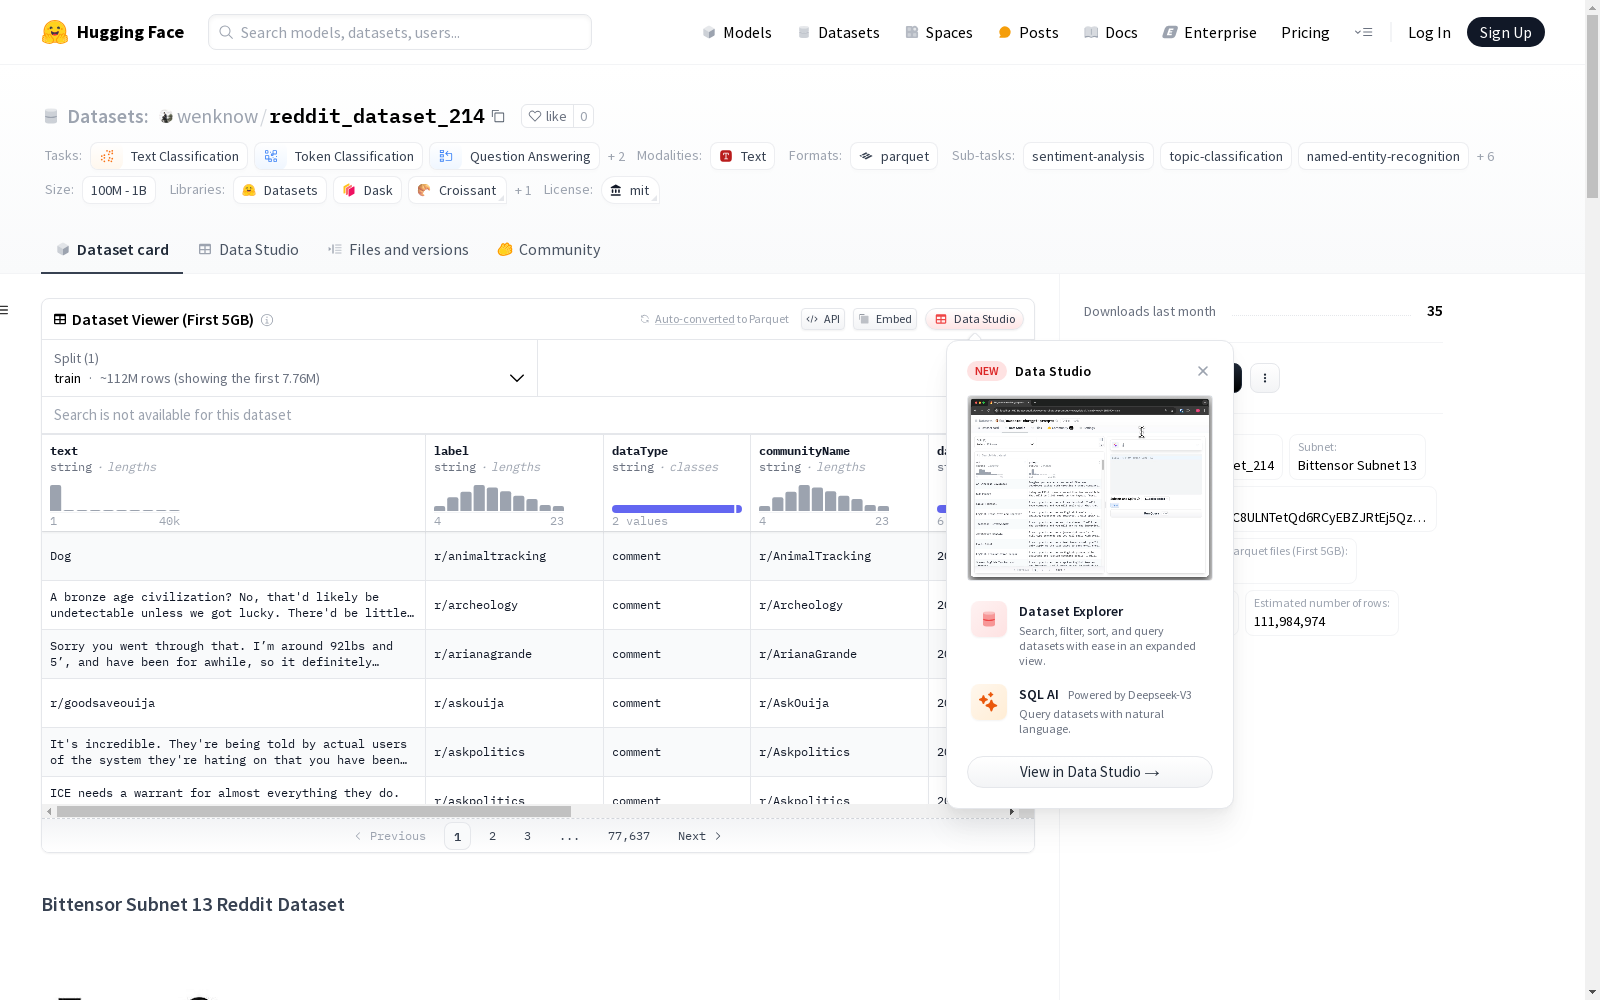The width and height of the screenshot is (1600, 1000).
Task: Click the 100M - 1B size tag
Action: [119, 190]
